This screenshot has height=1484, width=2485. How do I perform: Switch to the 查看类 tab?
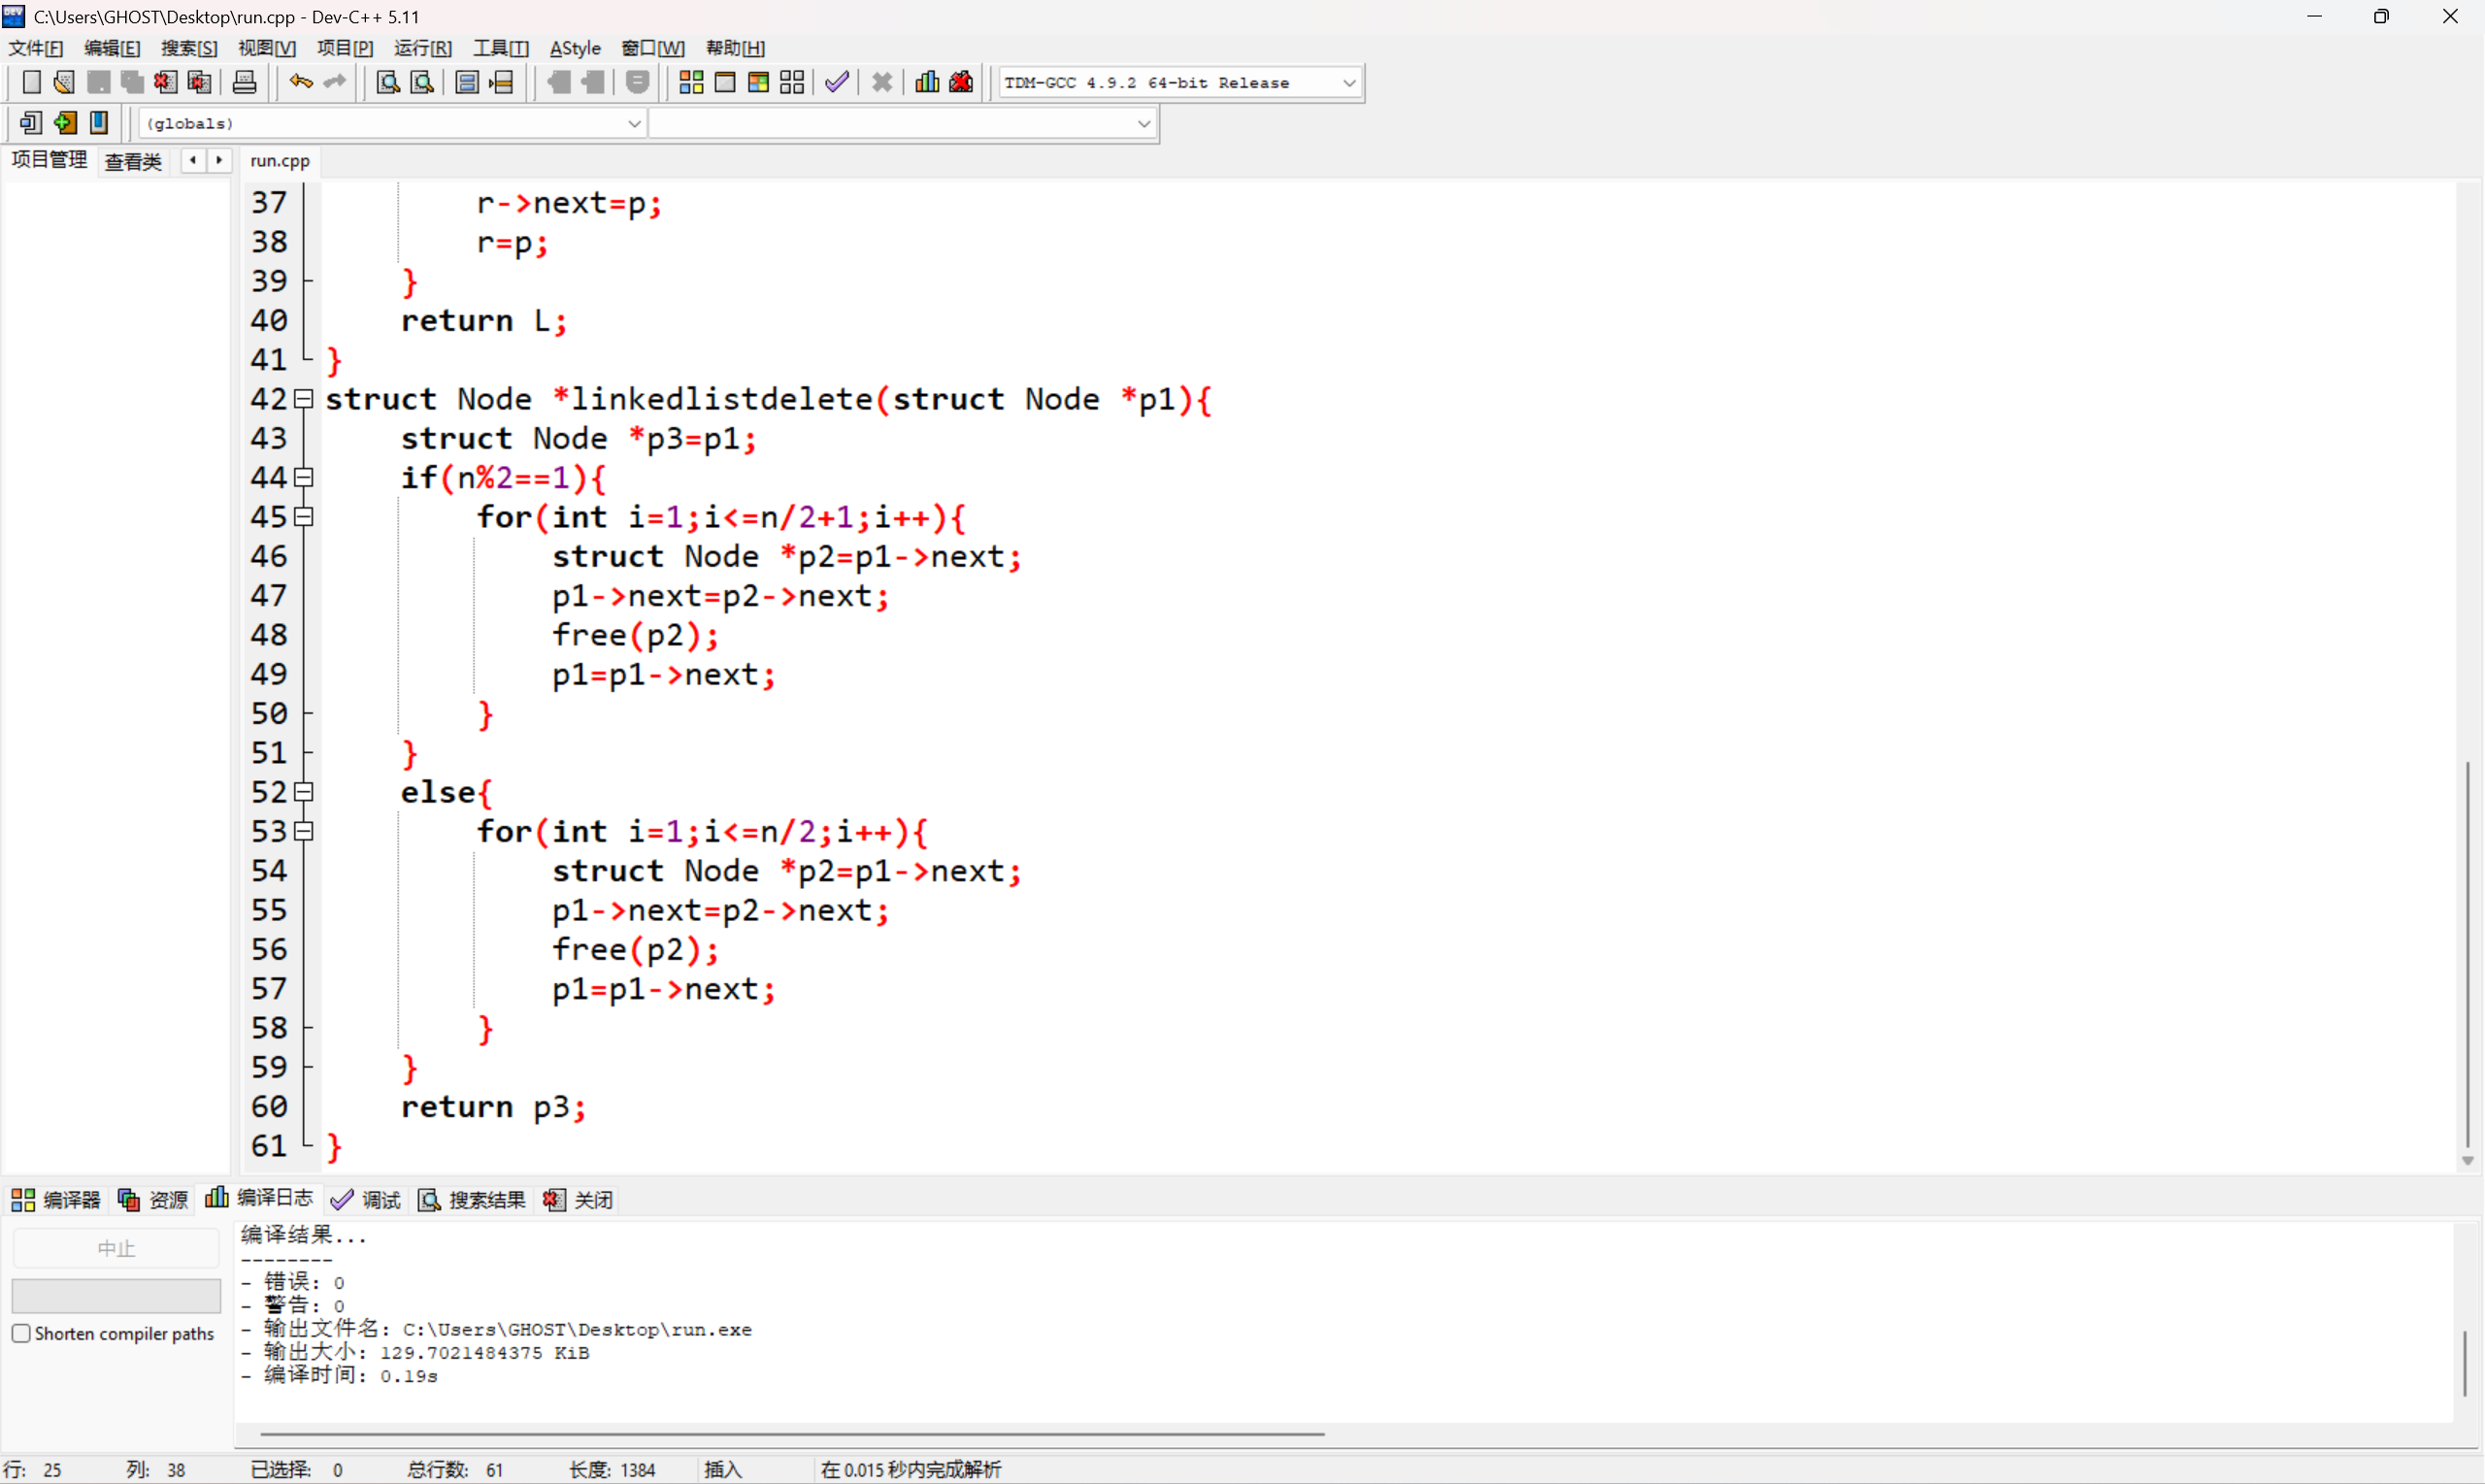tap(133, 161)
